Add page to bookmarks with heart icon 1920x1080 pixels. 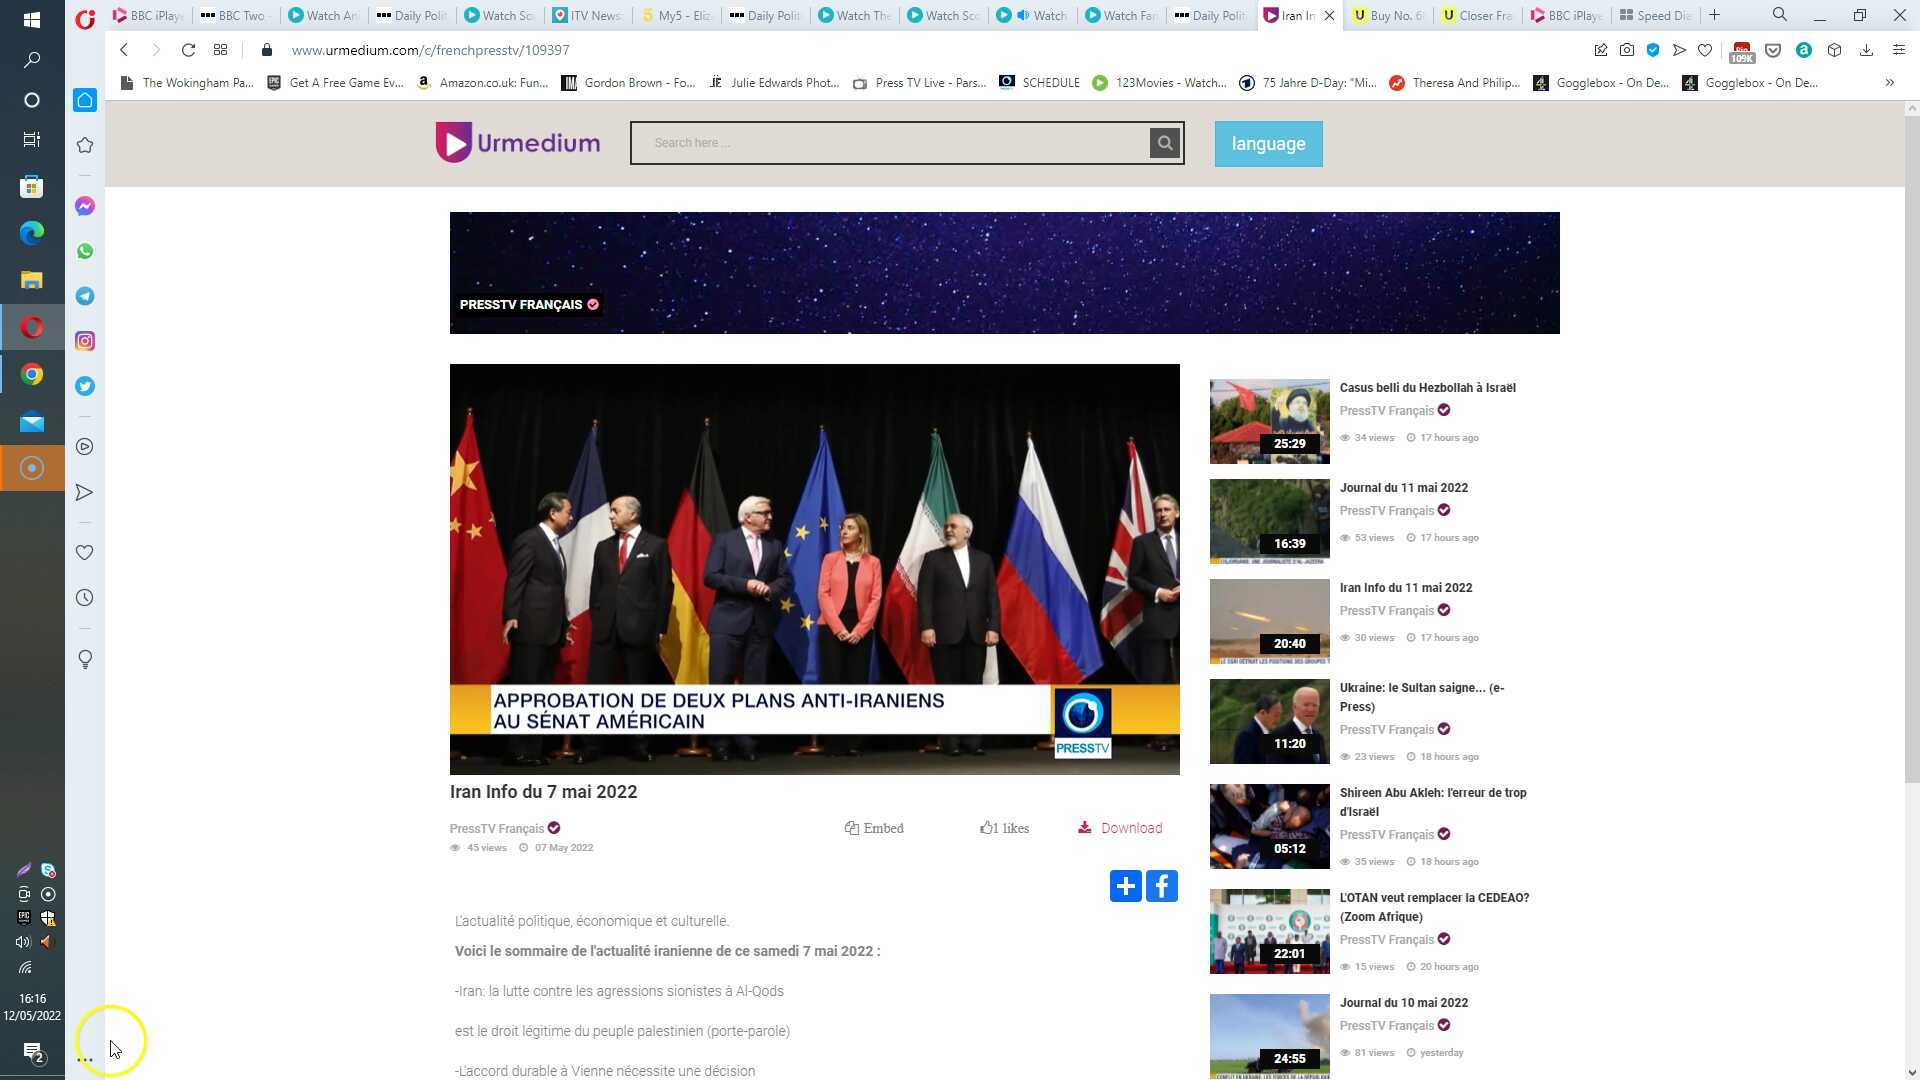click(x=1705, y=50)
